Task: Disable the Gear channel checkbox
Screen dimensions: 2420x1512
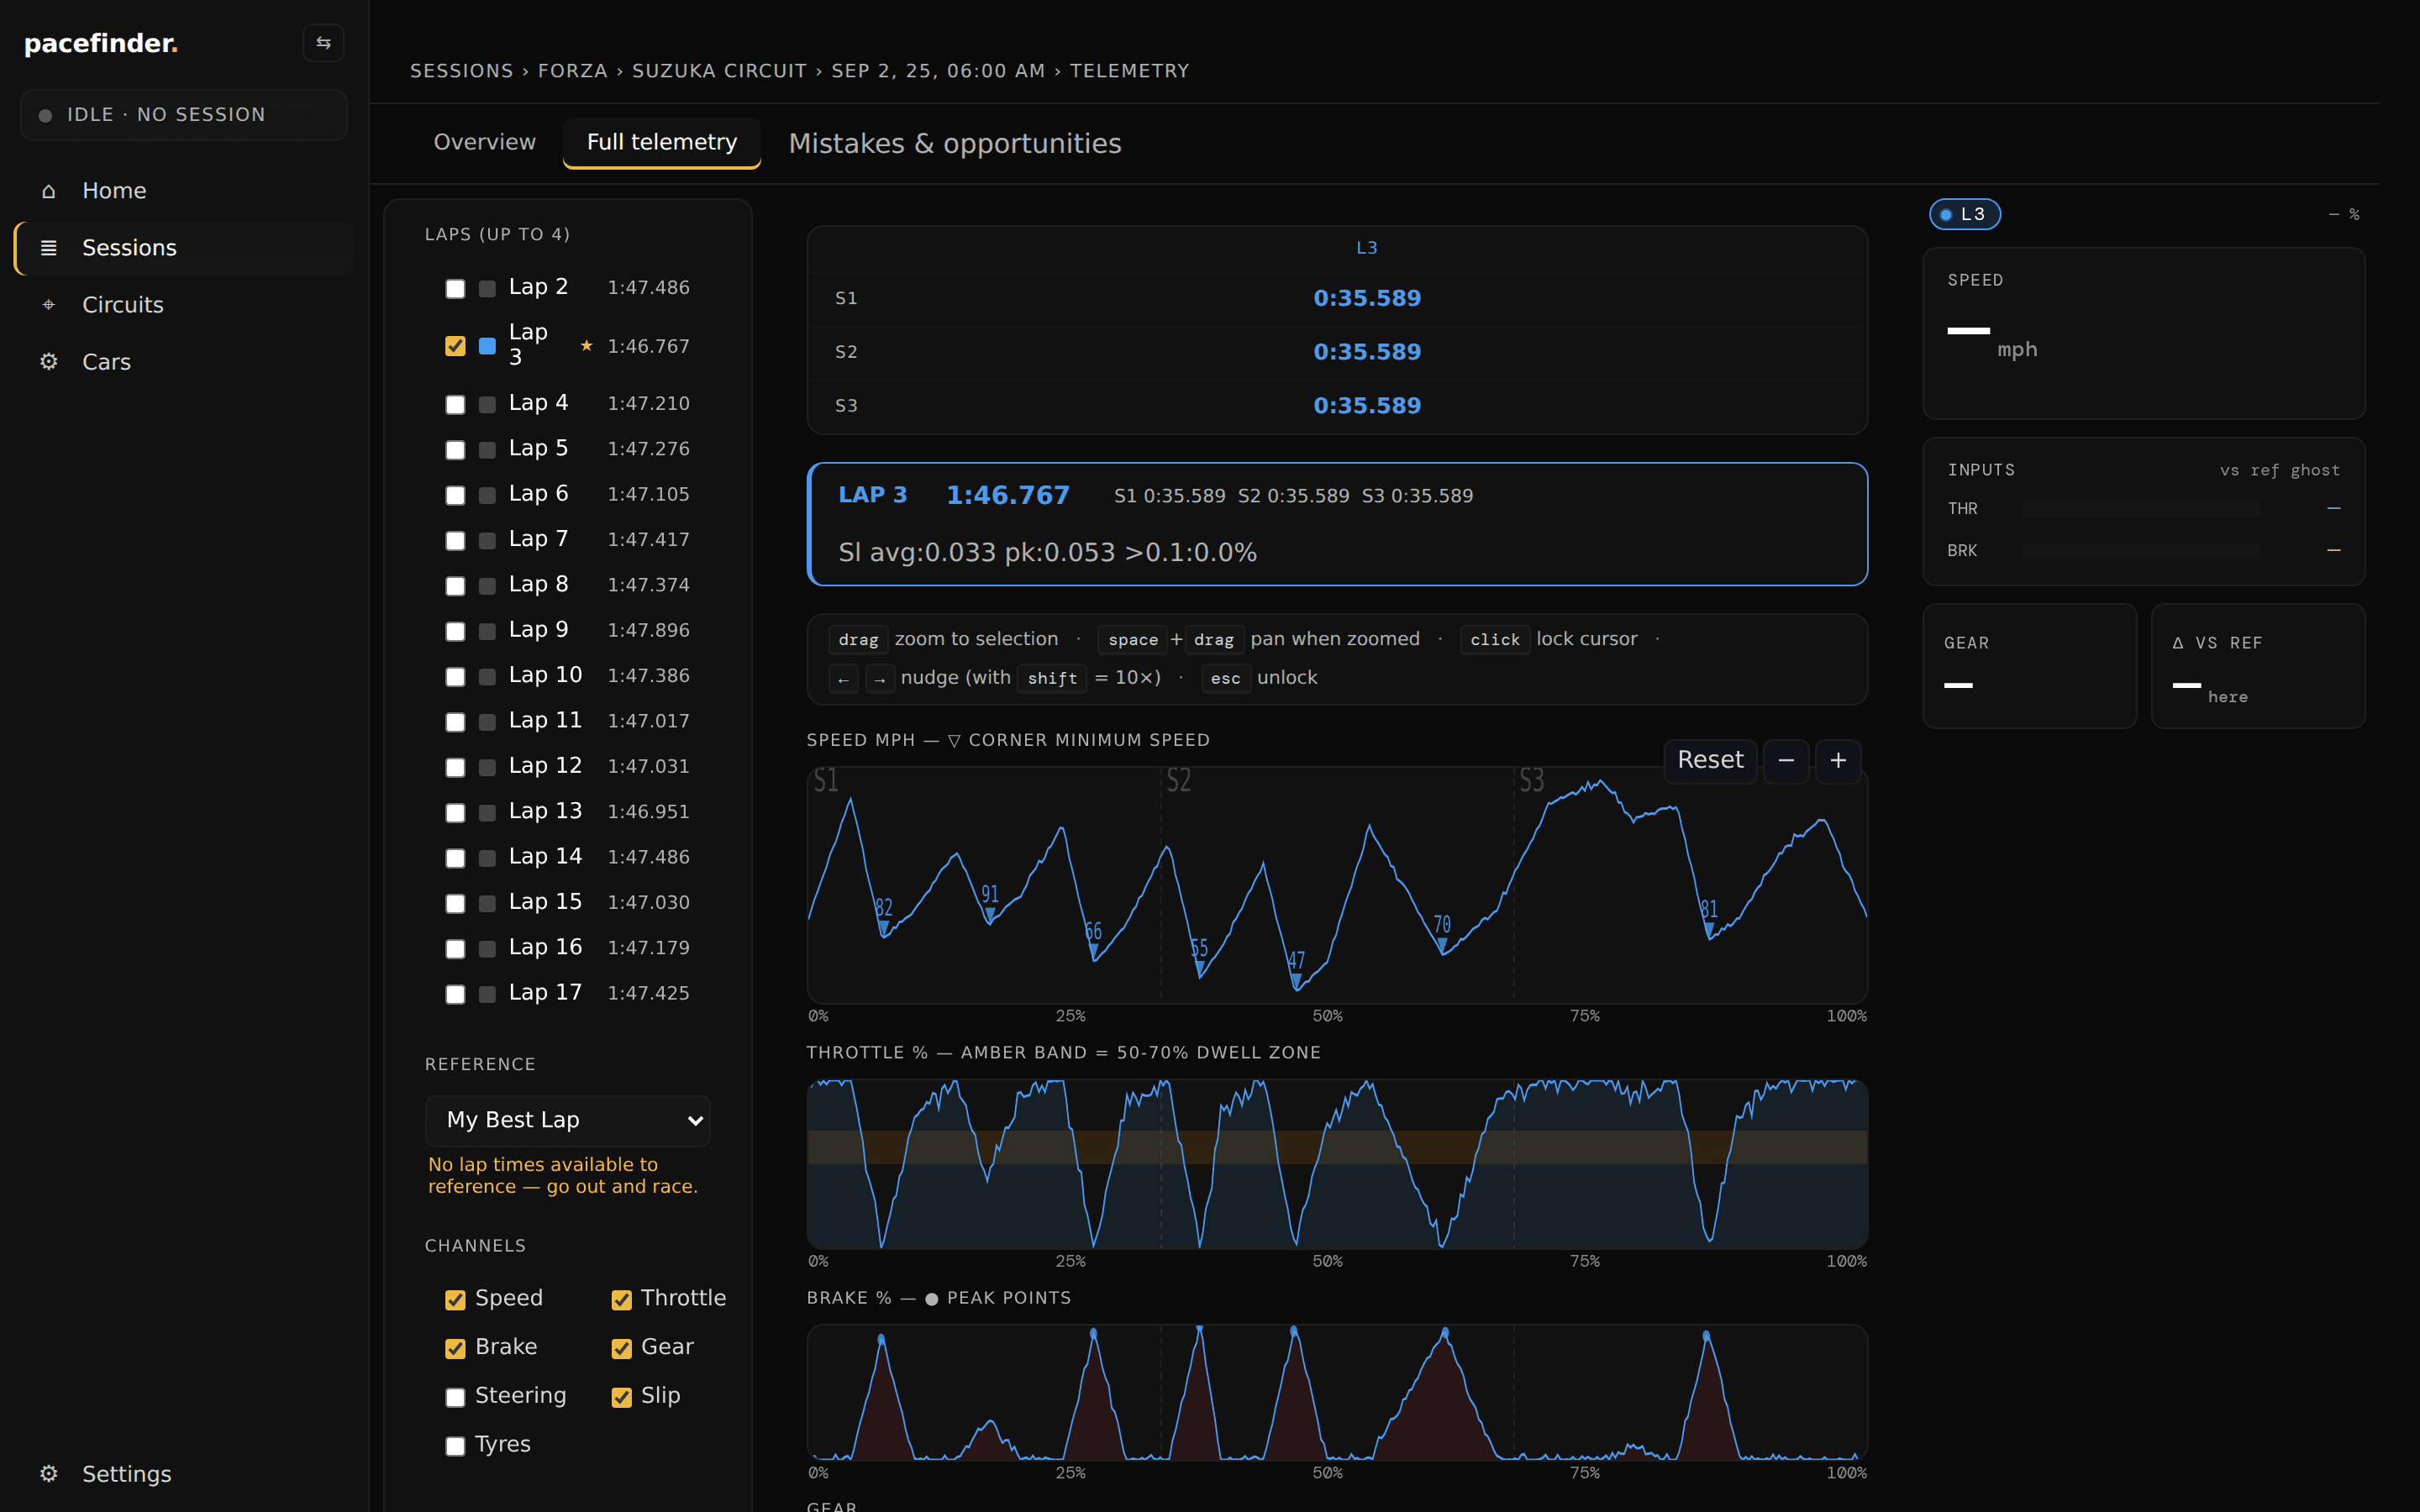Action: coord(621,1348)
